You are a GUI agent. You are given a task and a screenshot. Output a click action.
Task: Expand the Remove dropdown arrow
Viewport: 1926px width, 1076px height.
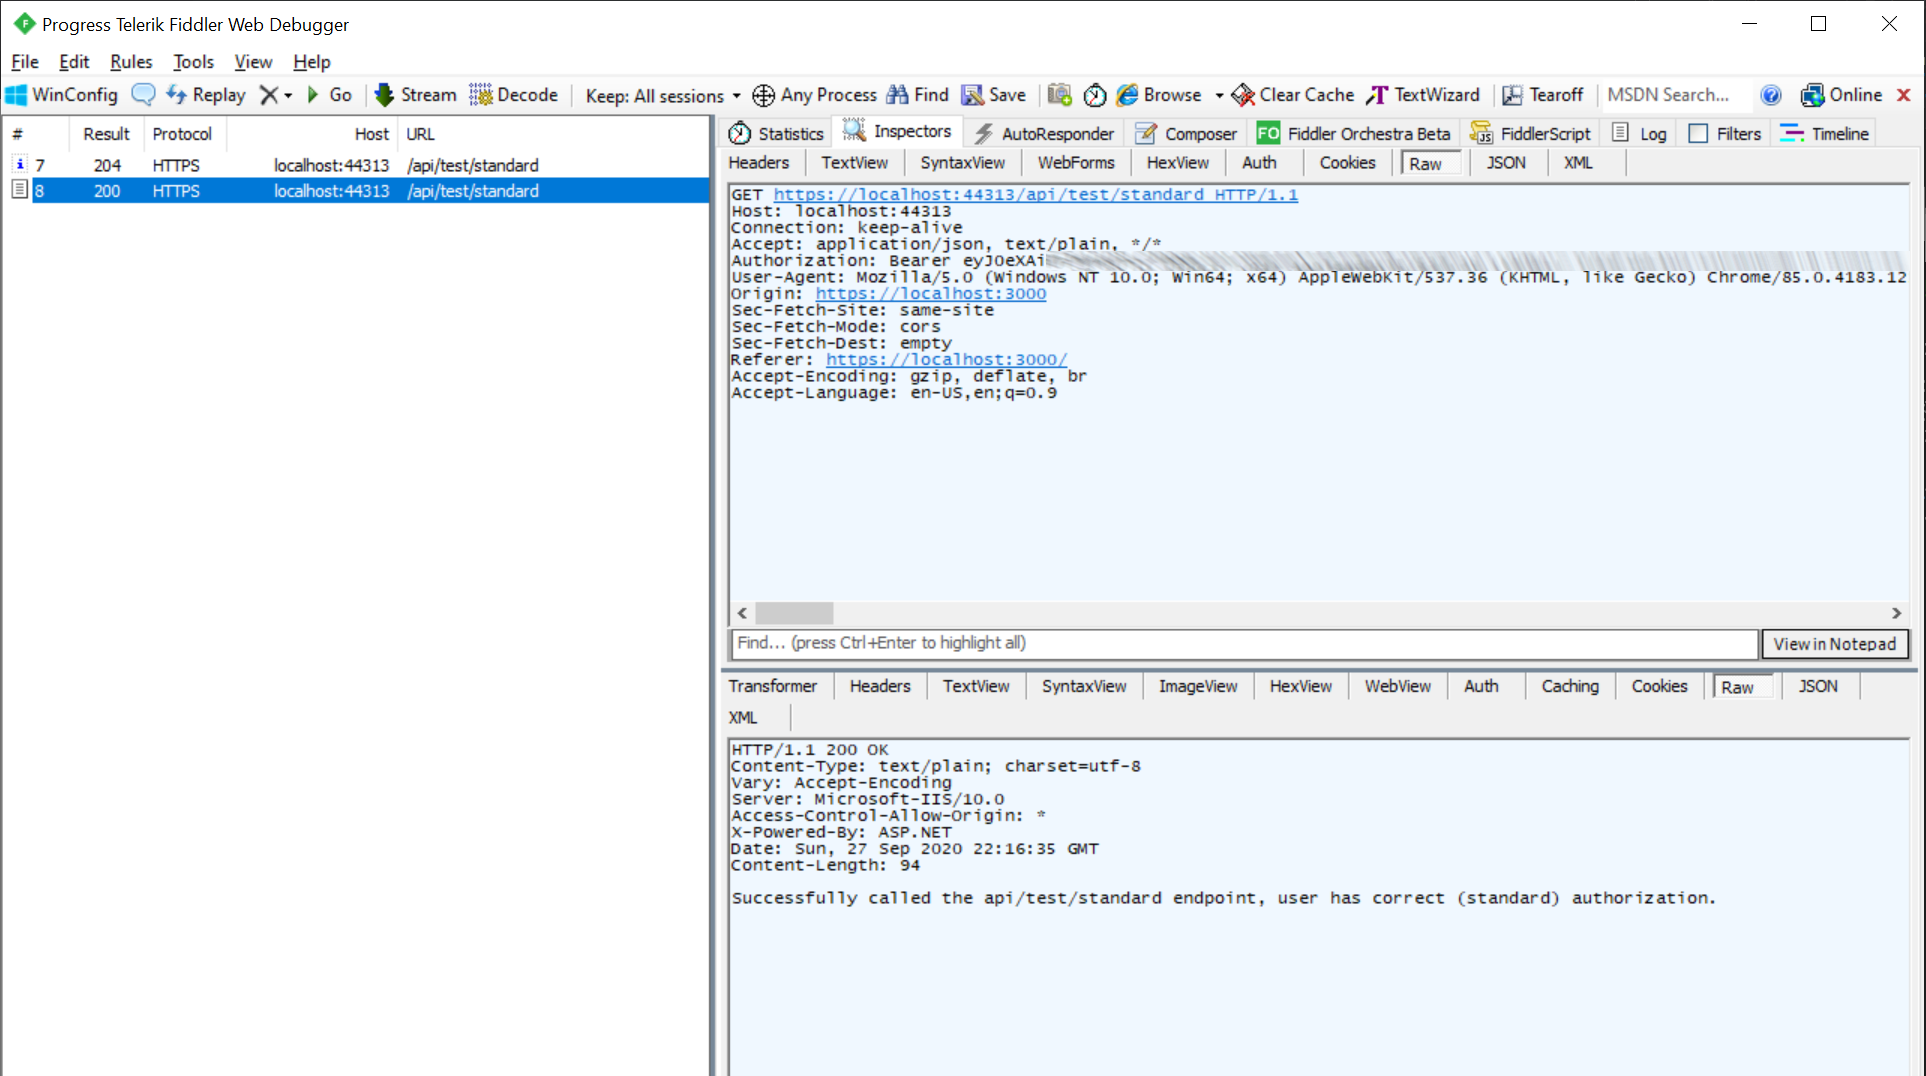(288, 96)
